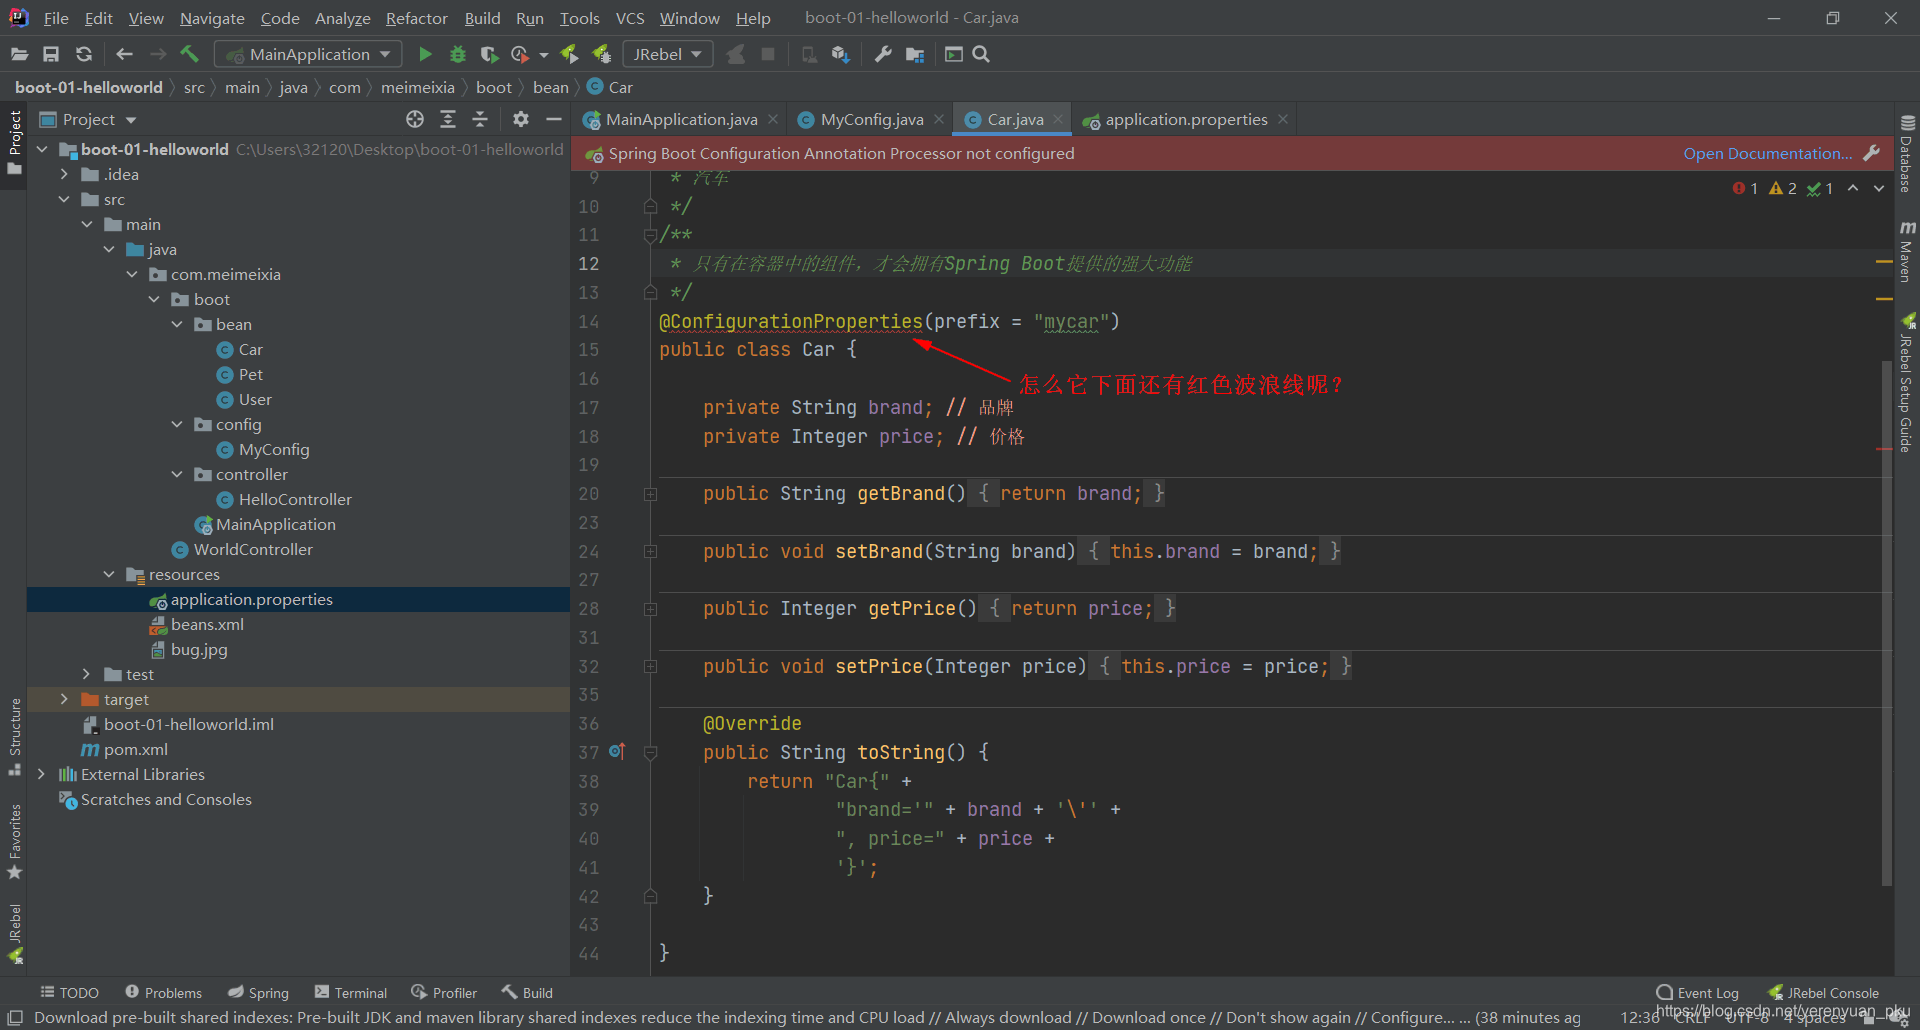The image size is (1920, 1030).
Task: Click the Search Everywhere magnifier icon
Action: click(981, 54)
